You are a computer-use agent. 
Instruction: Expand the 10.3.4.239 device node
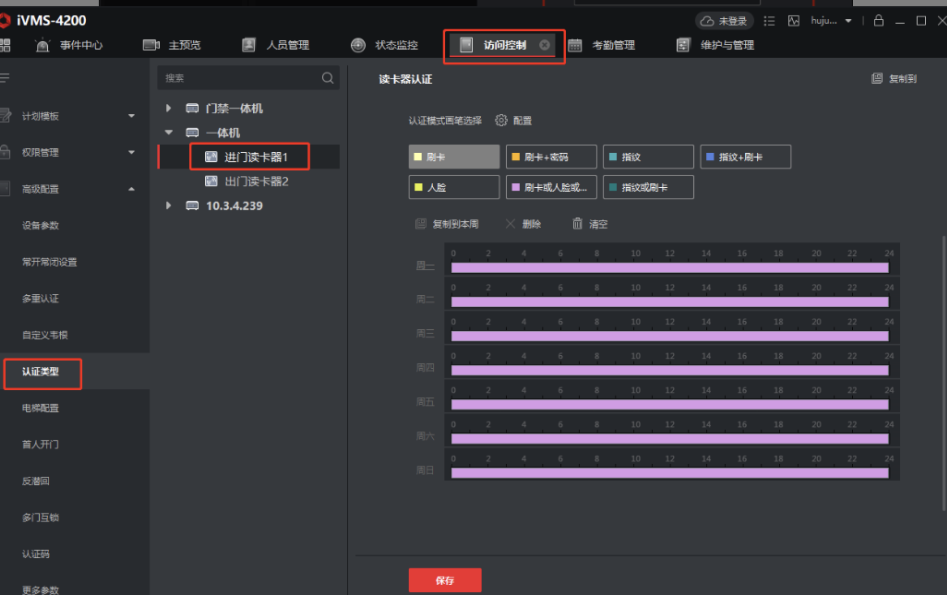(167, 205)
